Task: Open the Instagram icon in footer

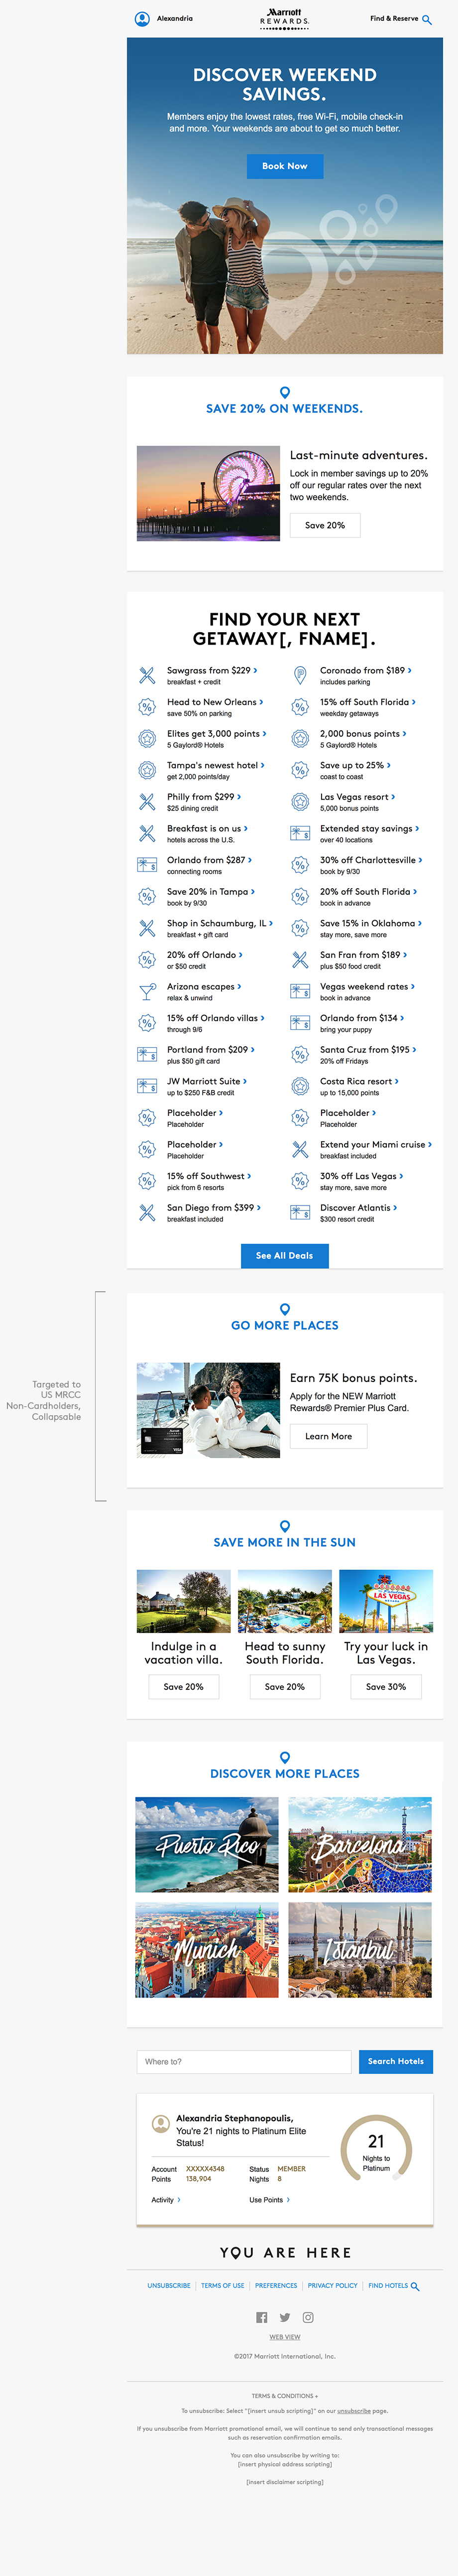Action: tap(308, 2317)
